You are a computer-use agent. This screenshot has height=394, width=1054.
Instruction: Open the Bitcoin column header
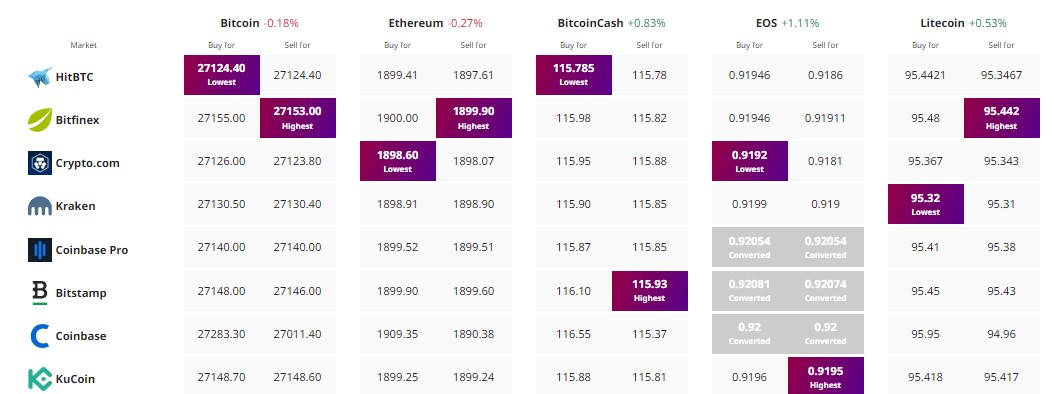[240, 23]
